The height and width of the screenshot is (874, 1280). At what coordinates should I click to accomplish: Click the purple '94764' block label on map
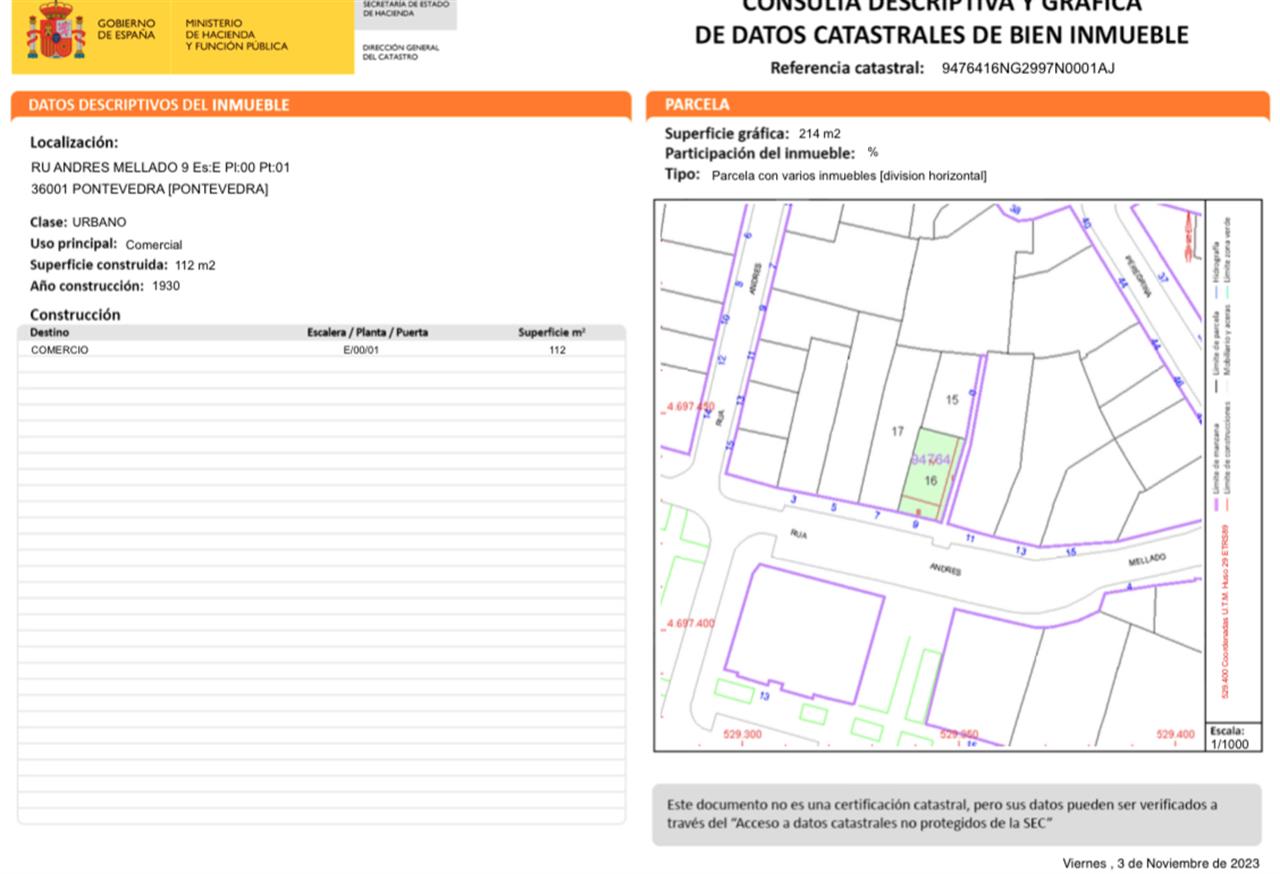[931, 459]
